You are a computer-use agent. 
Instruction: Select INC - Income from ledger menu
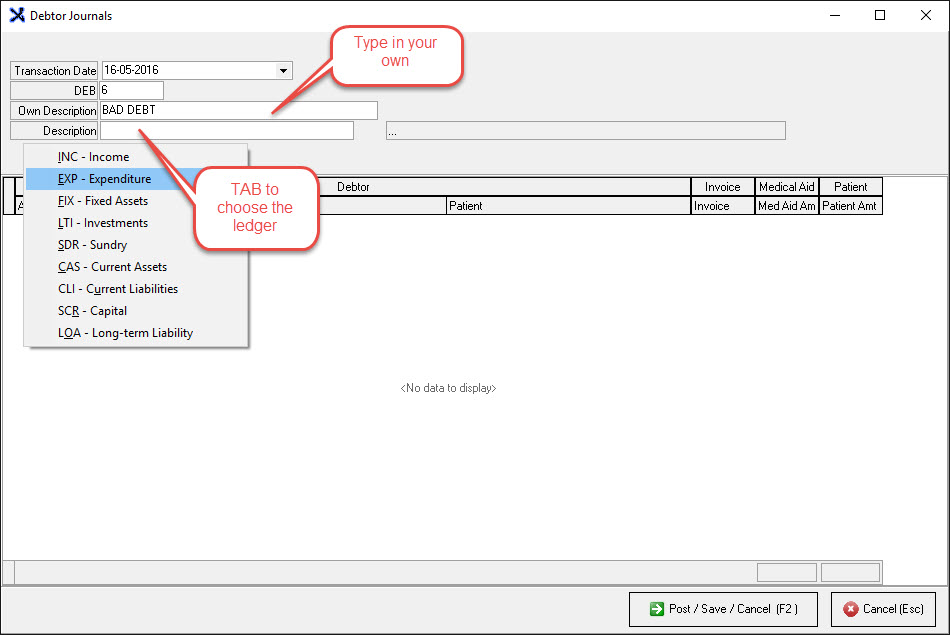point(93,157)
